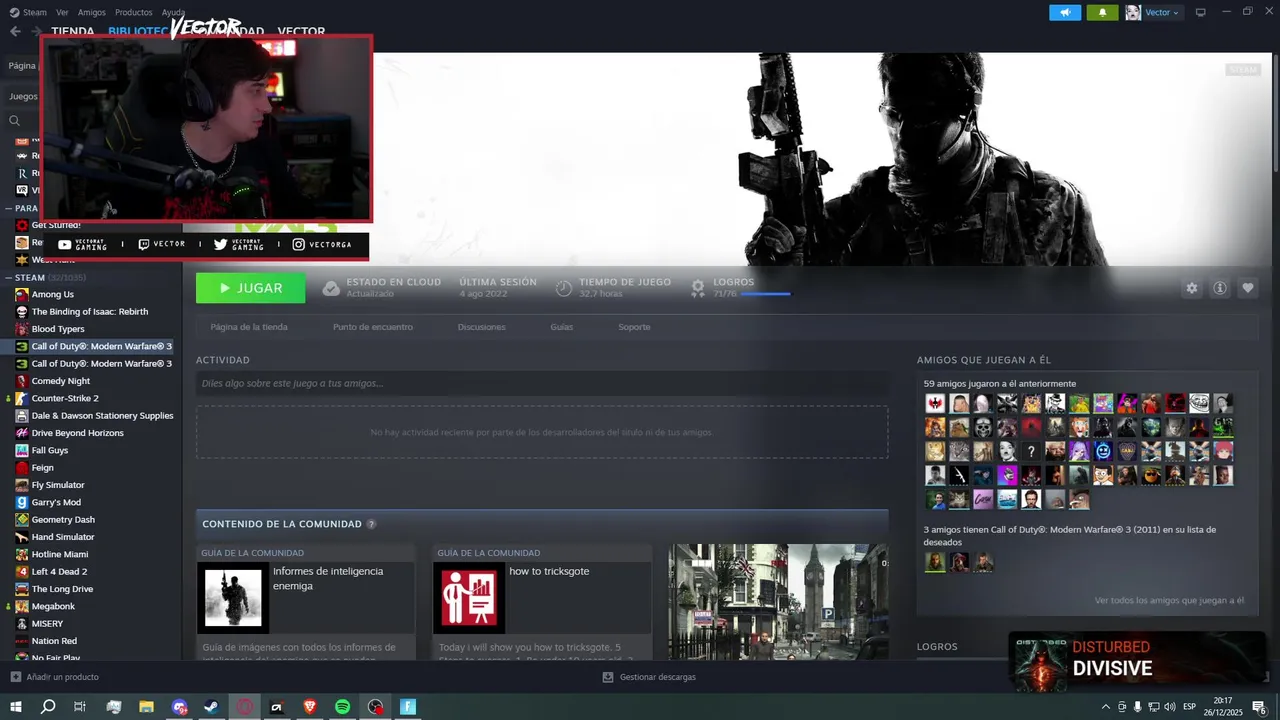The height and width of the screenshot is (720, 1280).
Task: Click the library search magnifier icon
Action: tap(15, 121)
